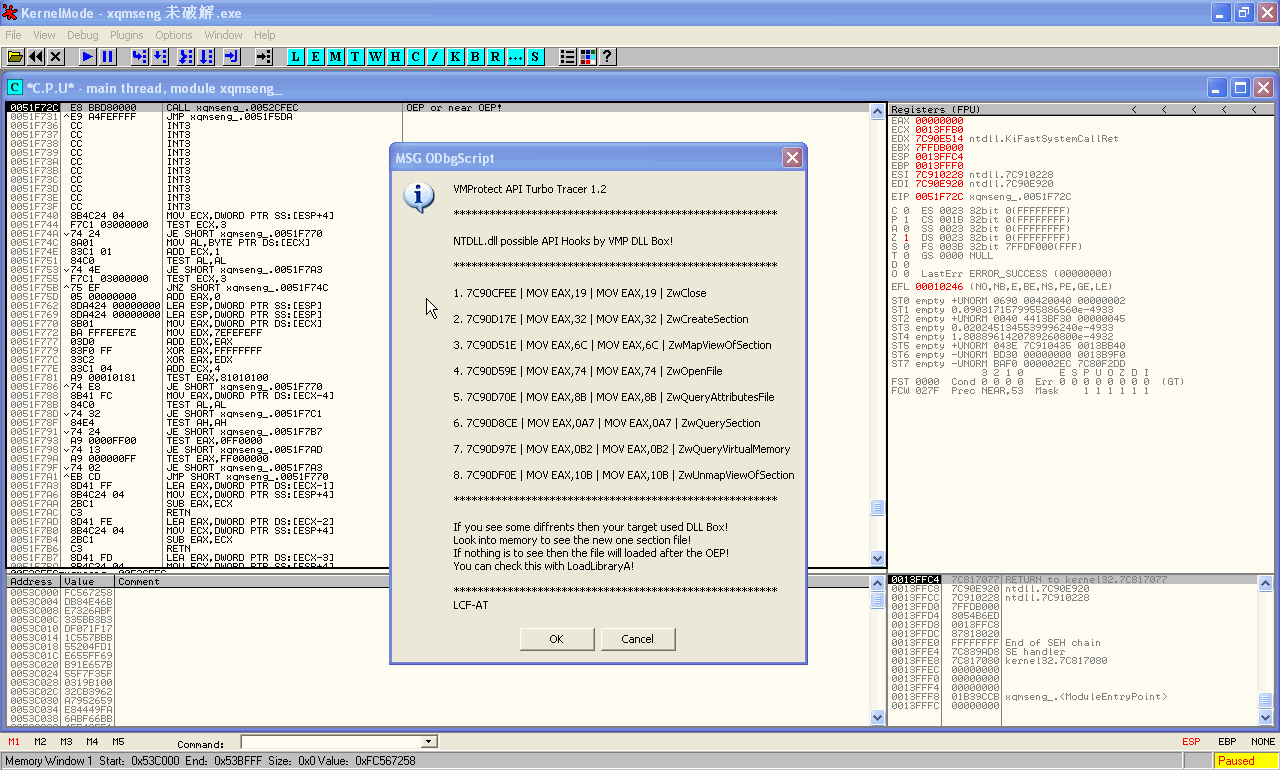1280x770 pixels.
Task: Switch to memory window M4
Action: pyautogui.click(x=92, y=742)
